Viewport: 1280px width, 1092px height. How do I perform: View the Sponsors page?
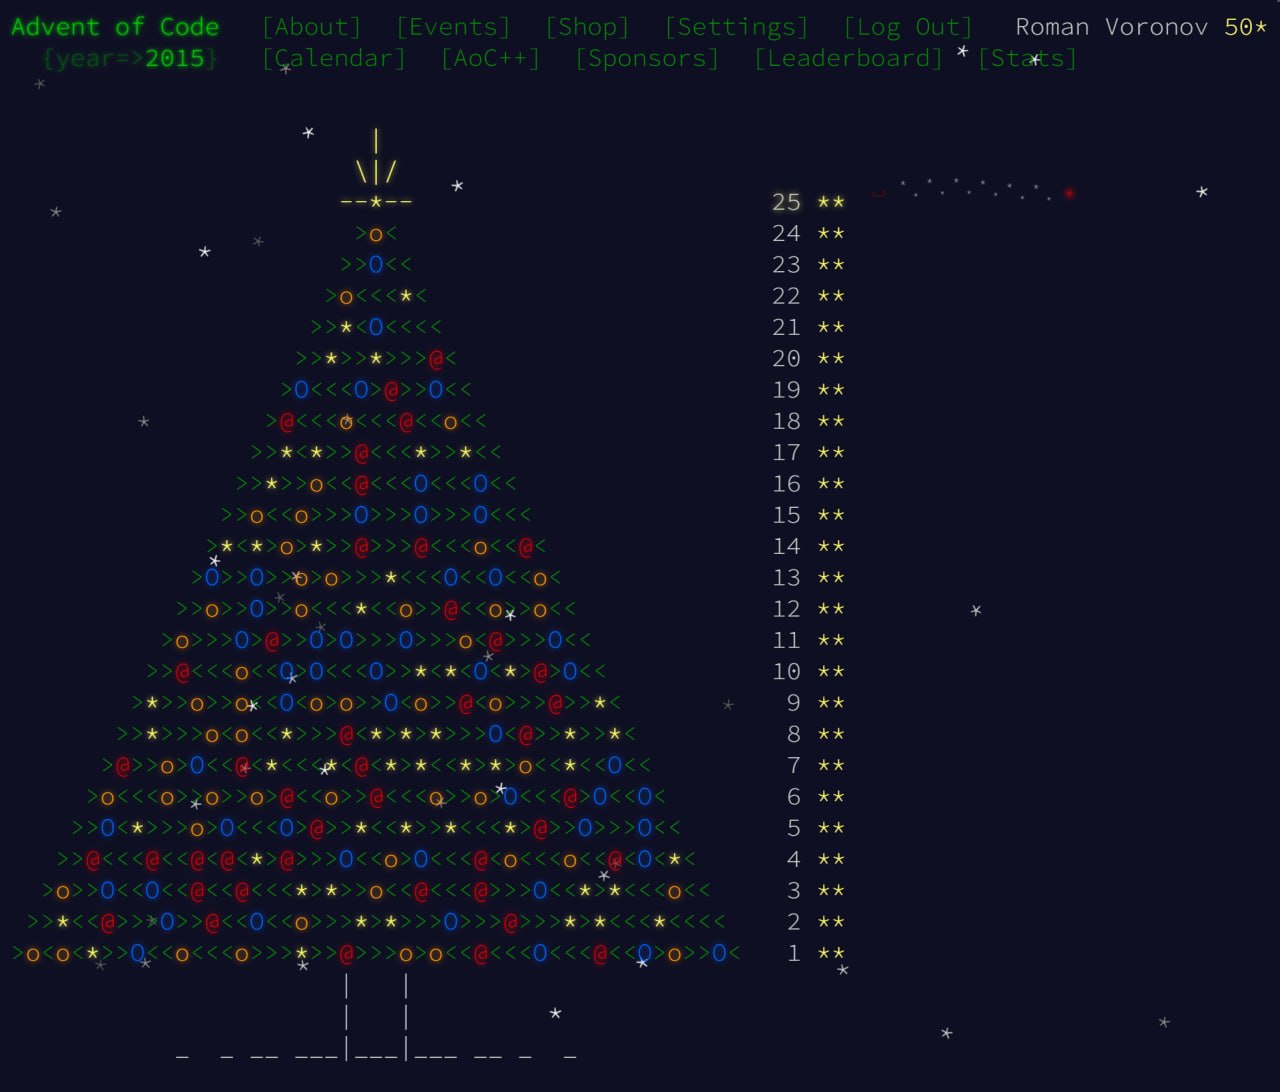pos(647,58)
